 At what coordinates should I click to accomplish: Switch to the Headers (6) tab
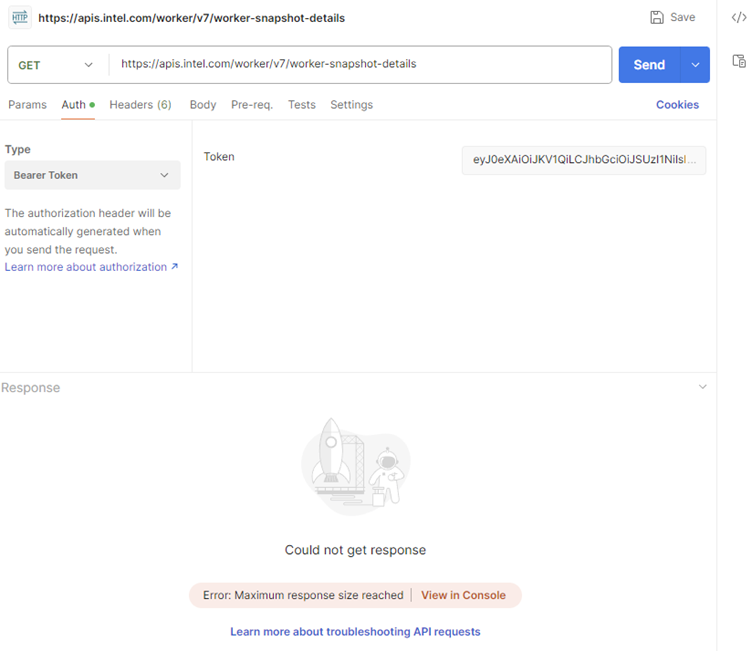(x=140, y=105)
